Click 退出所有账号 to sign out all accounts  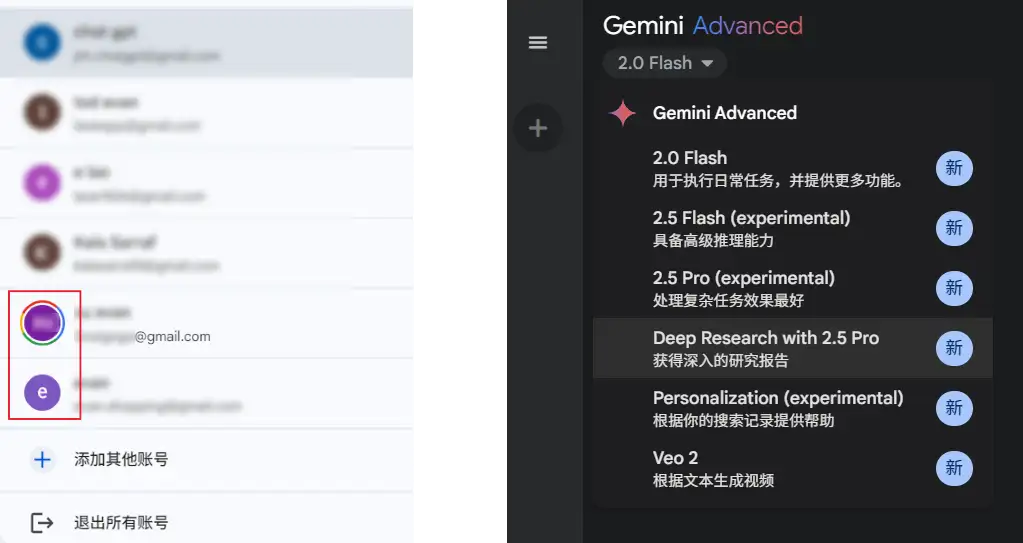[x=121, y=522]
